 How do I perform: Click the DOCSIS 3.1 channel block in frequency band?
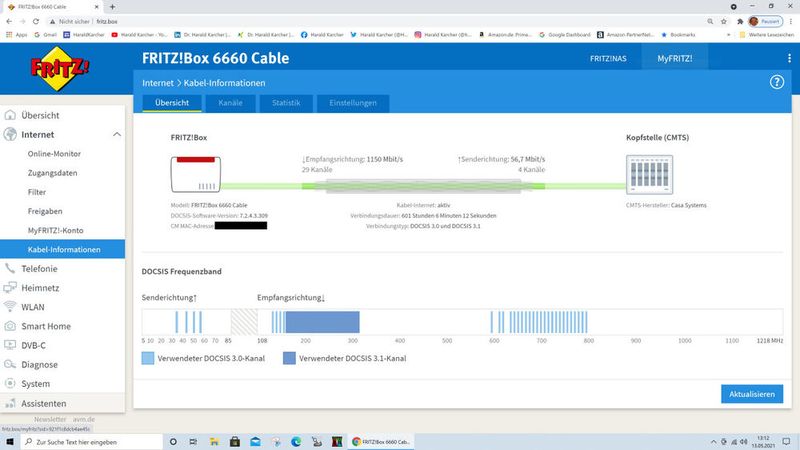click(322, 322)
